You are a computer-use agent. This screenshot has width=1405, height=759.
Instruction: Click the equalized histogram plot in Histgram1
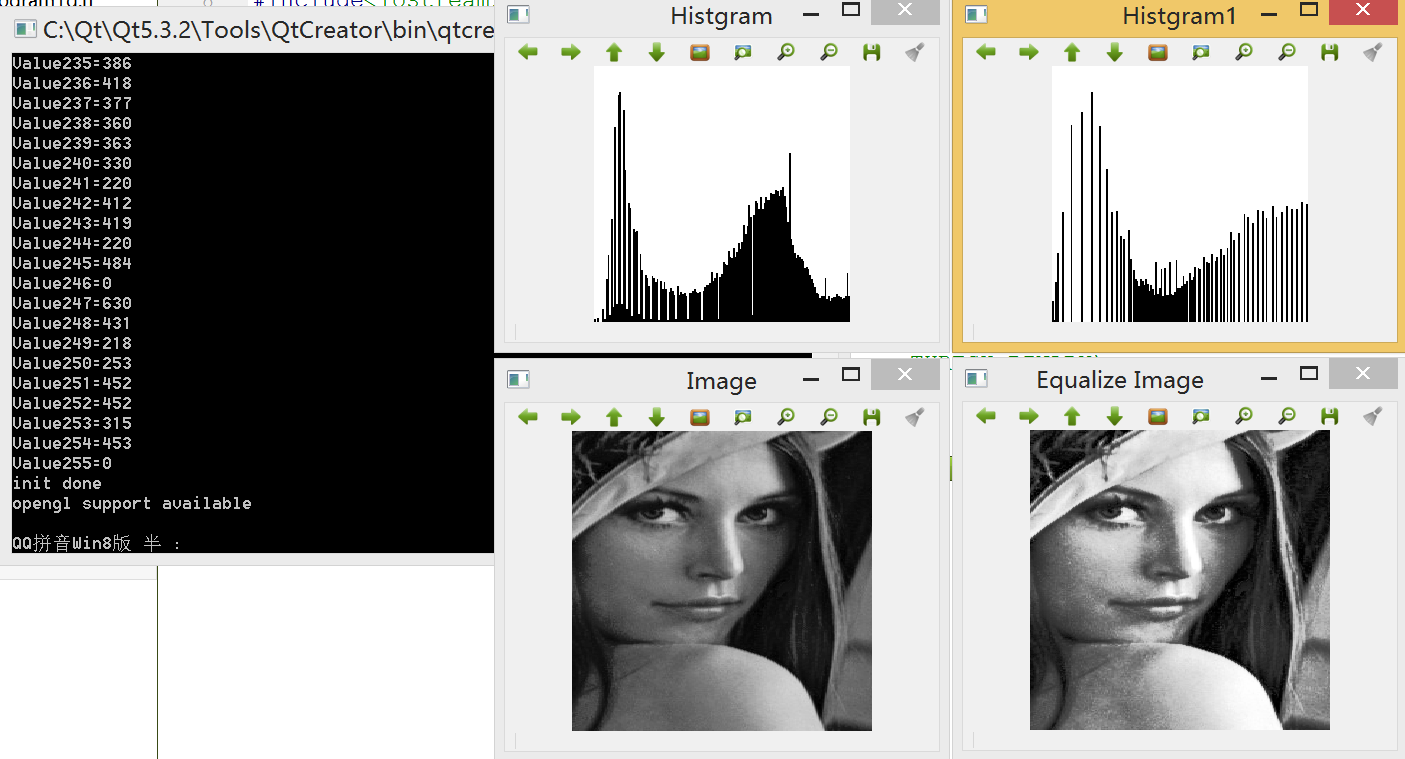pyautogui.click(x=1180, y=194)
